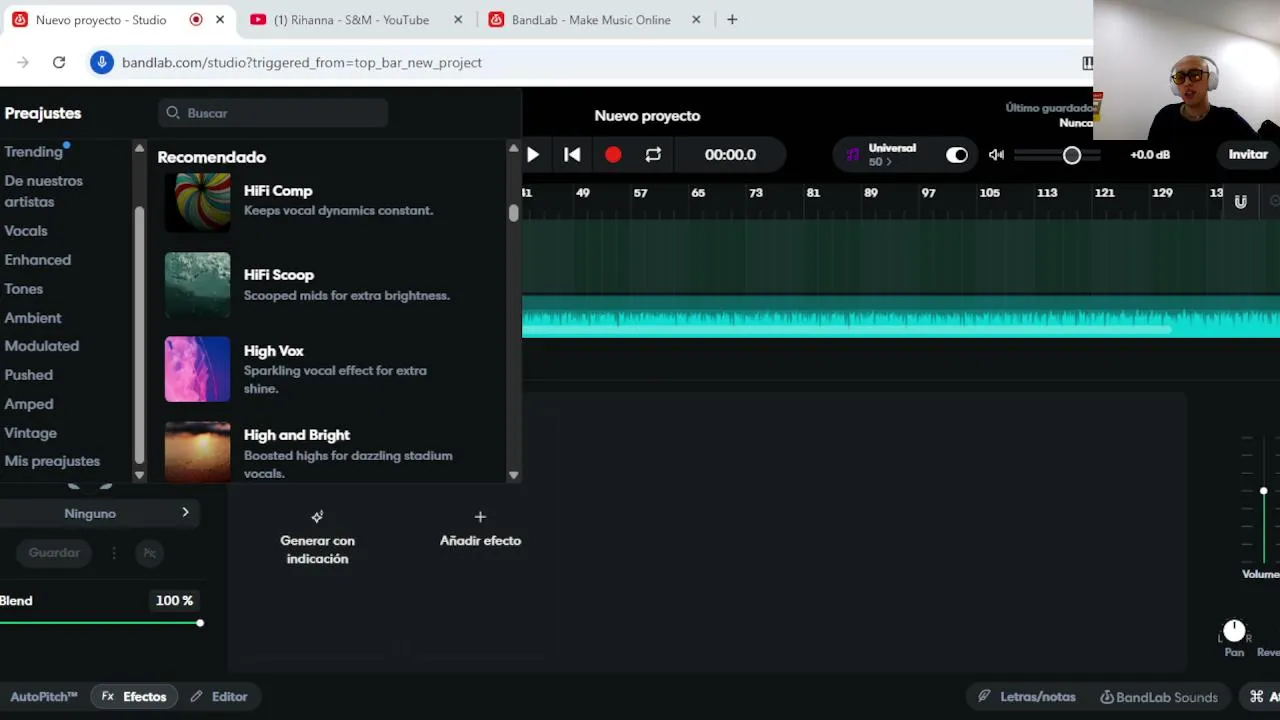The height and width of the screenshot is (720, 1280).
Task: Click the track Pan knob
Action: [1234, 631]
